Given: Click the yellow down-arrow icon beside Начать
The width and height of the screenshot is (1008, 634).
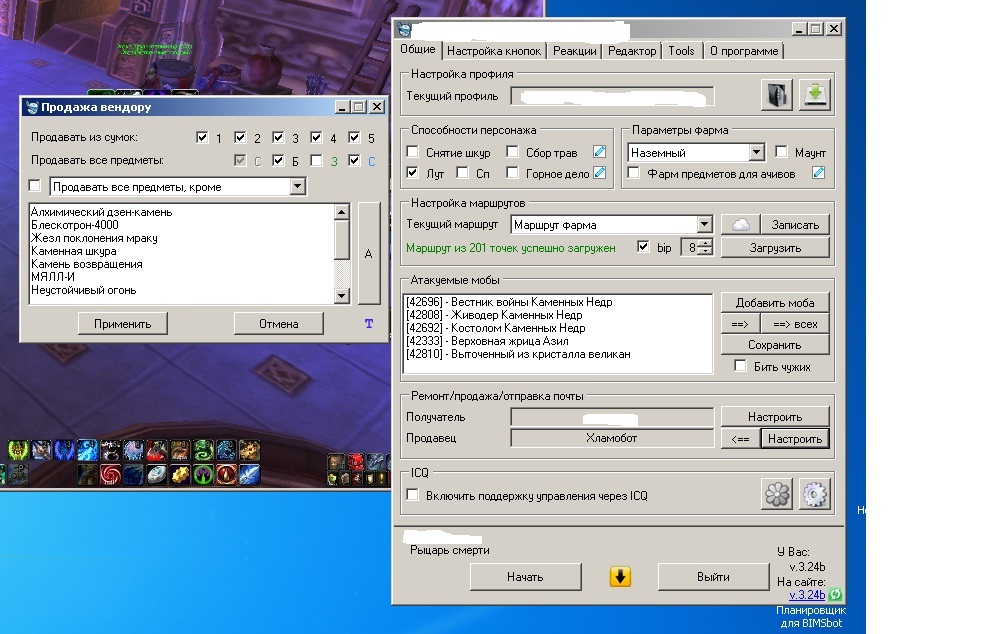Looking at the screenshot, I should tap(620, 577).
